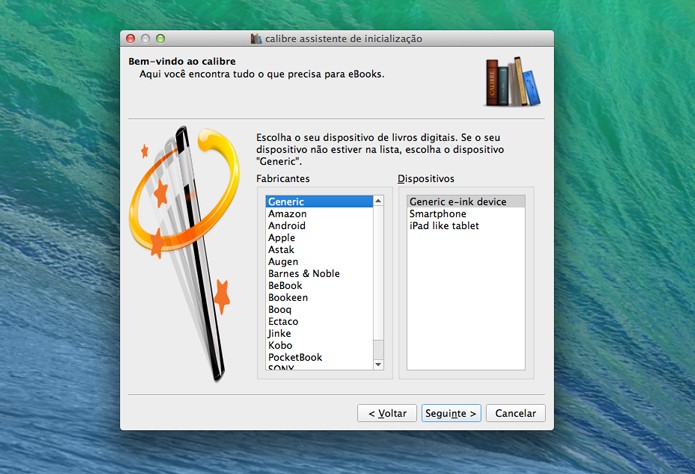695x474 pixels.
Task: Pick Apple in the manufacturers list
Action: [x=319, y=238]
